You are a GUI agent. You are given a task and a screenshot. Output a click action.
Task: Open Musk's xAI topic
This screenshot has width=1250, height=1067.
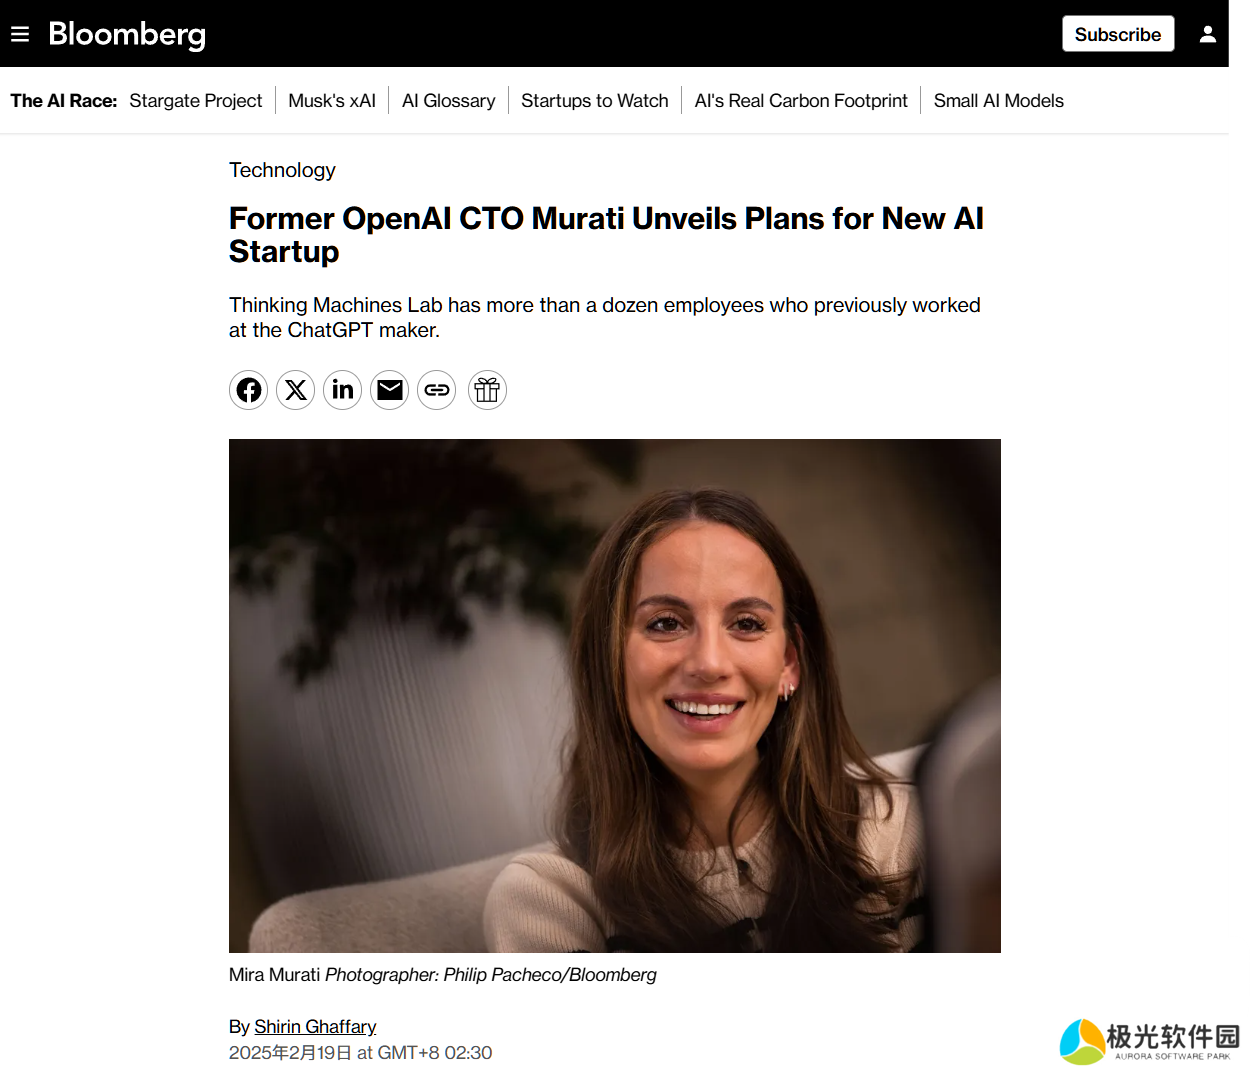coord(332,101)
